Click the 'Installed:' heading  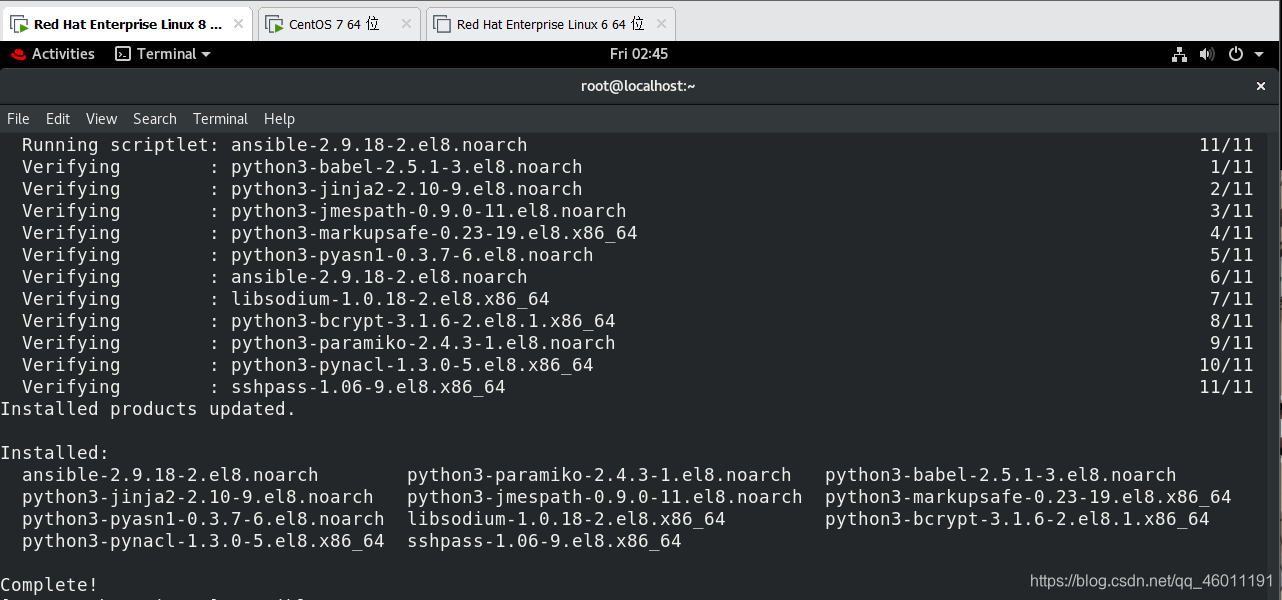[55, 453]
